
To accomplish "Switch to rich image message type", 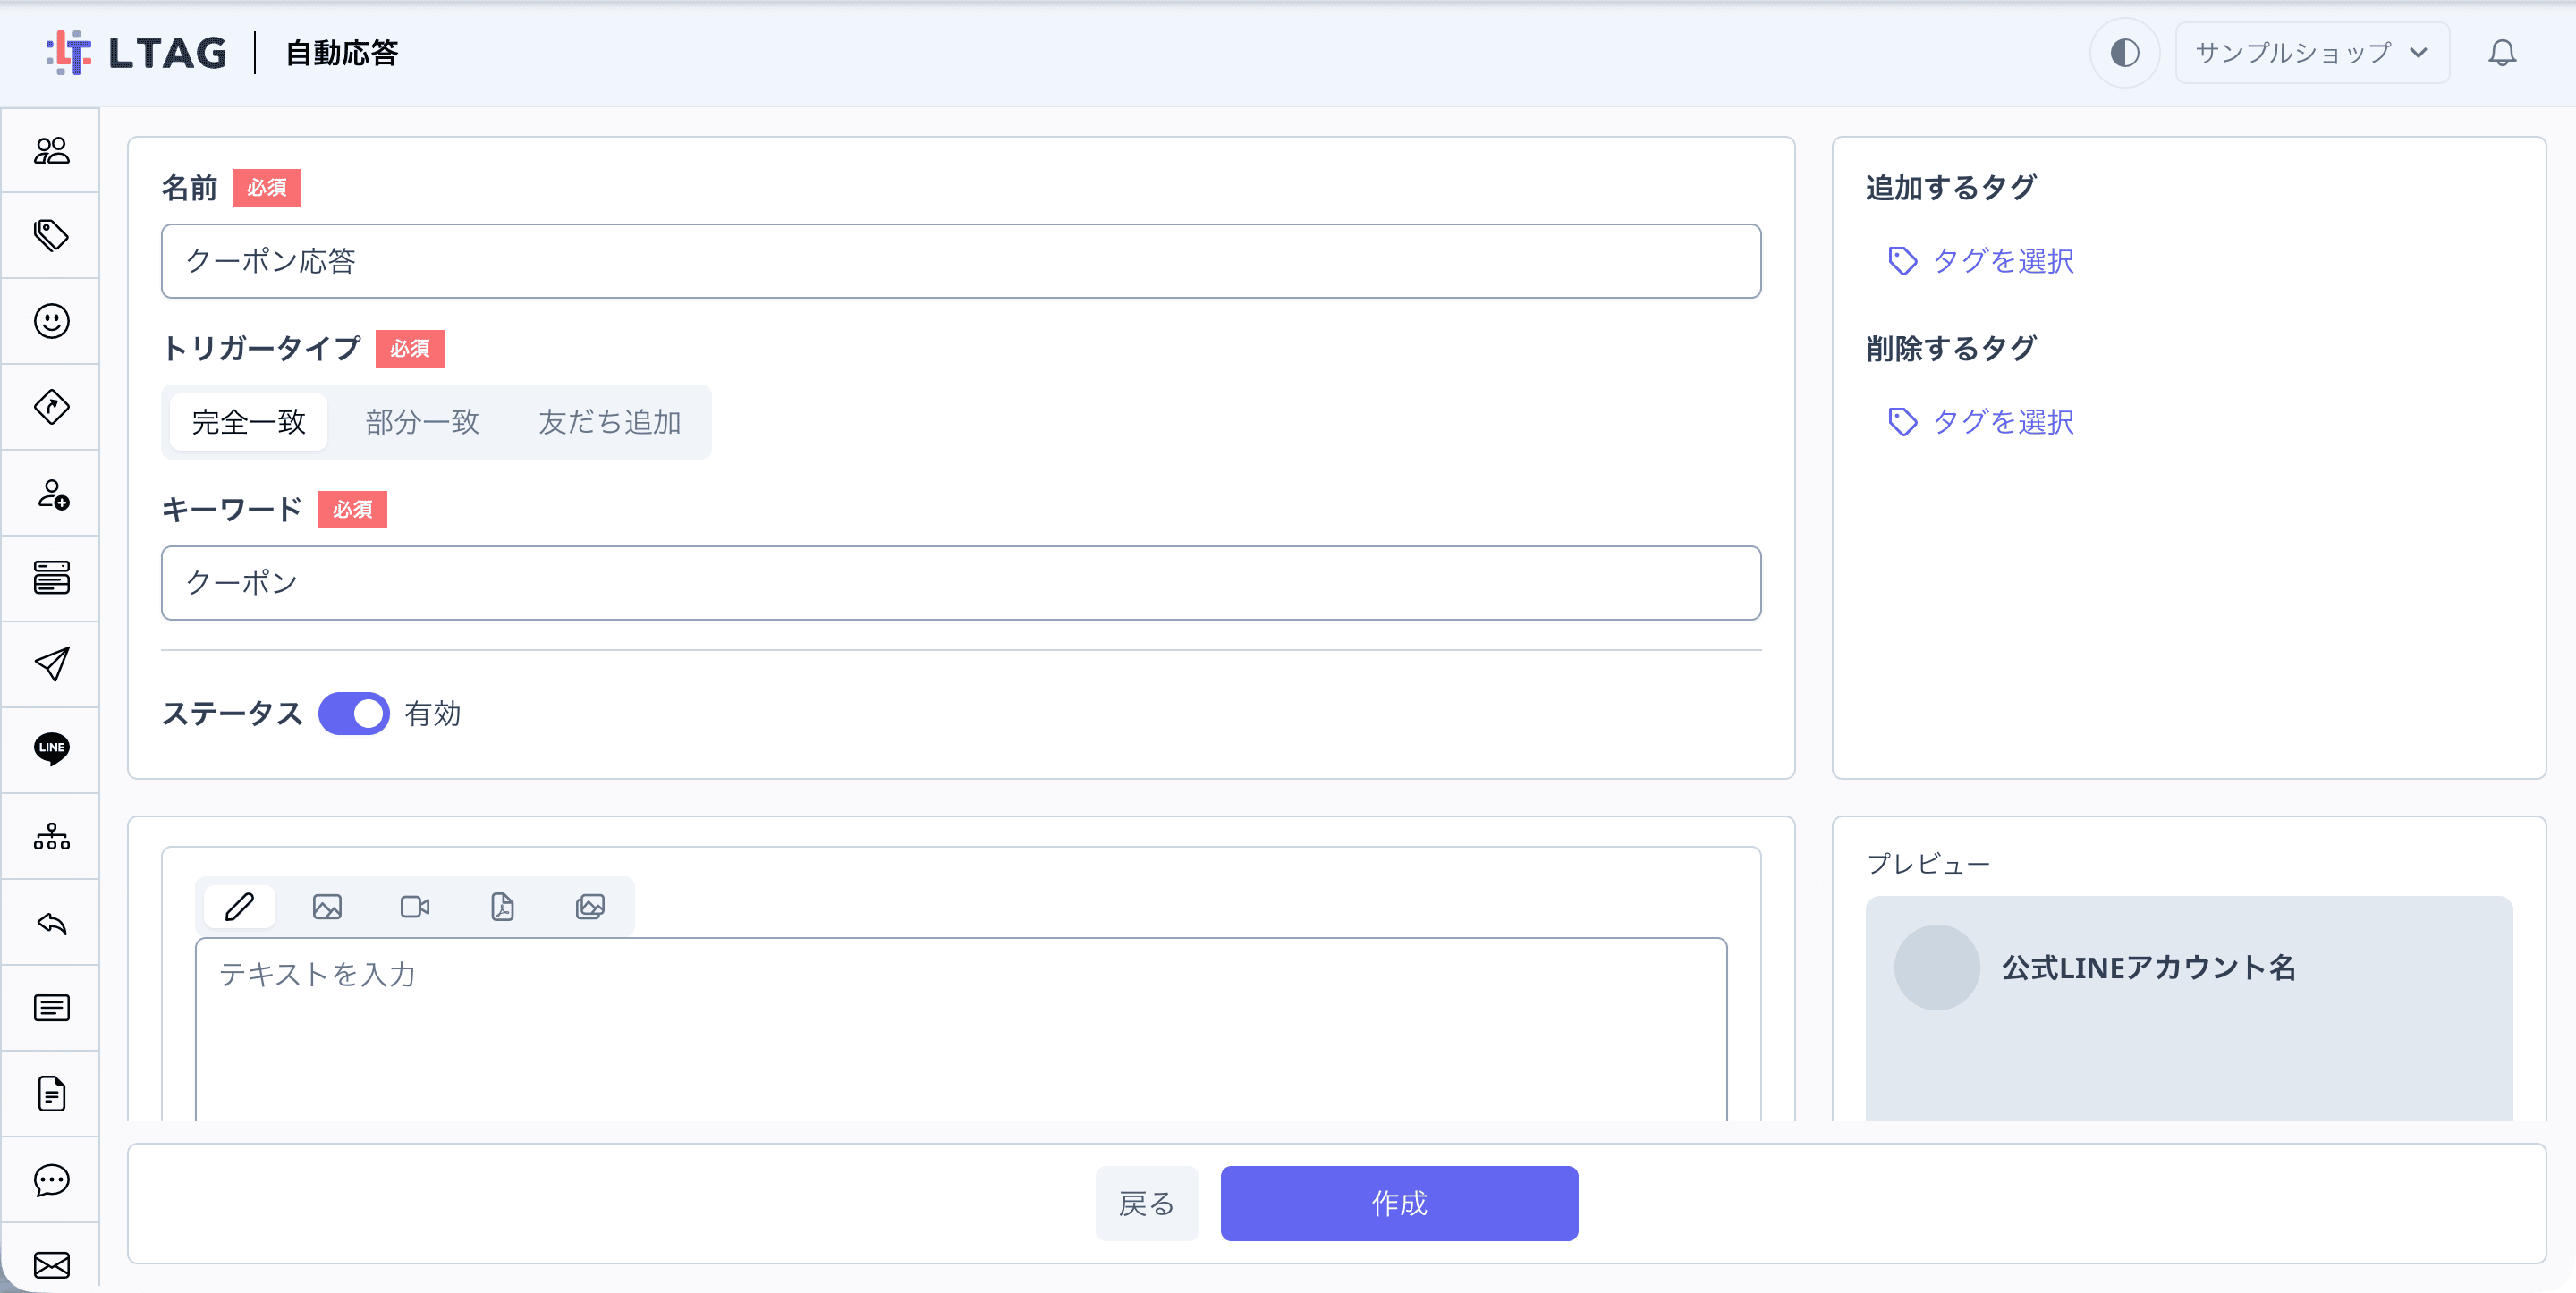I will click(x=590, y=907).
